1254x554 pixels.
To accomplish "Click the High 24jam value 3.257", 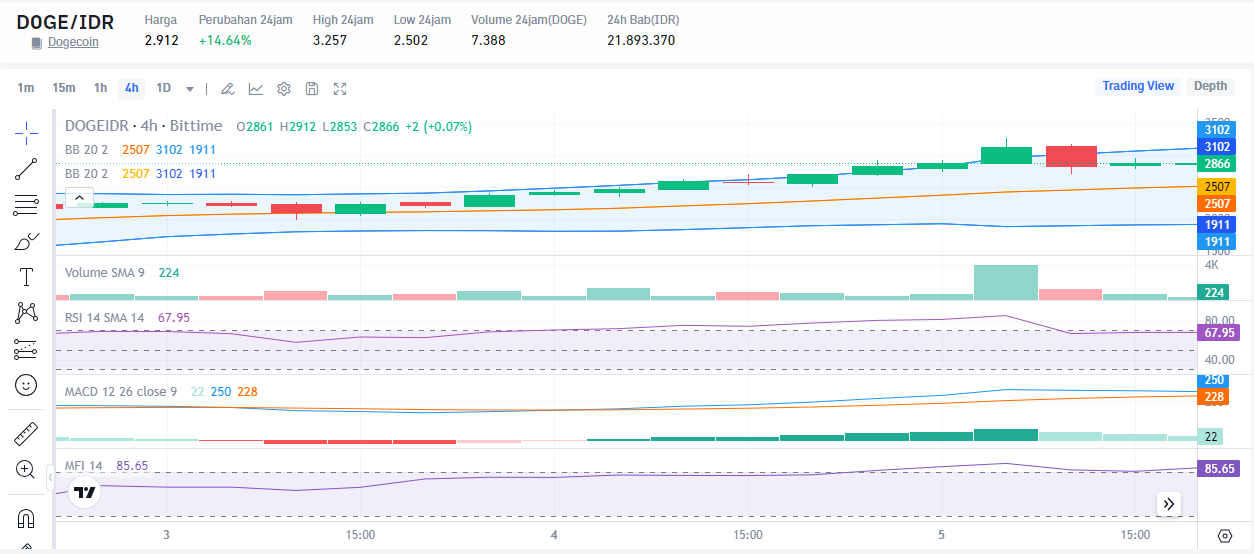I will coord(330,40).
